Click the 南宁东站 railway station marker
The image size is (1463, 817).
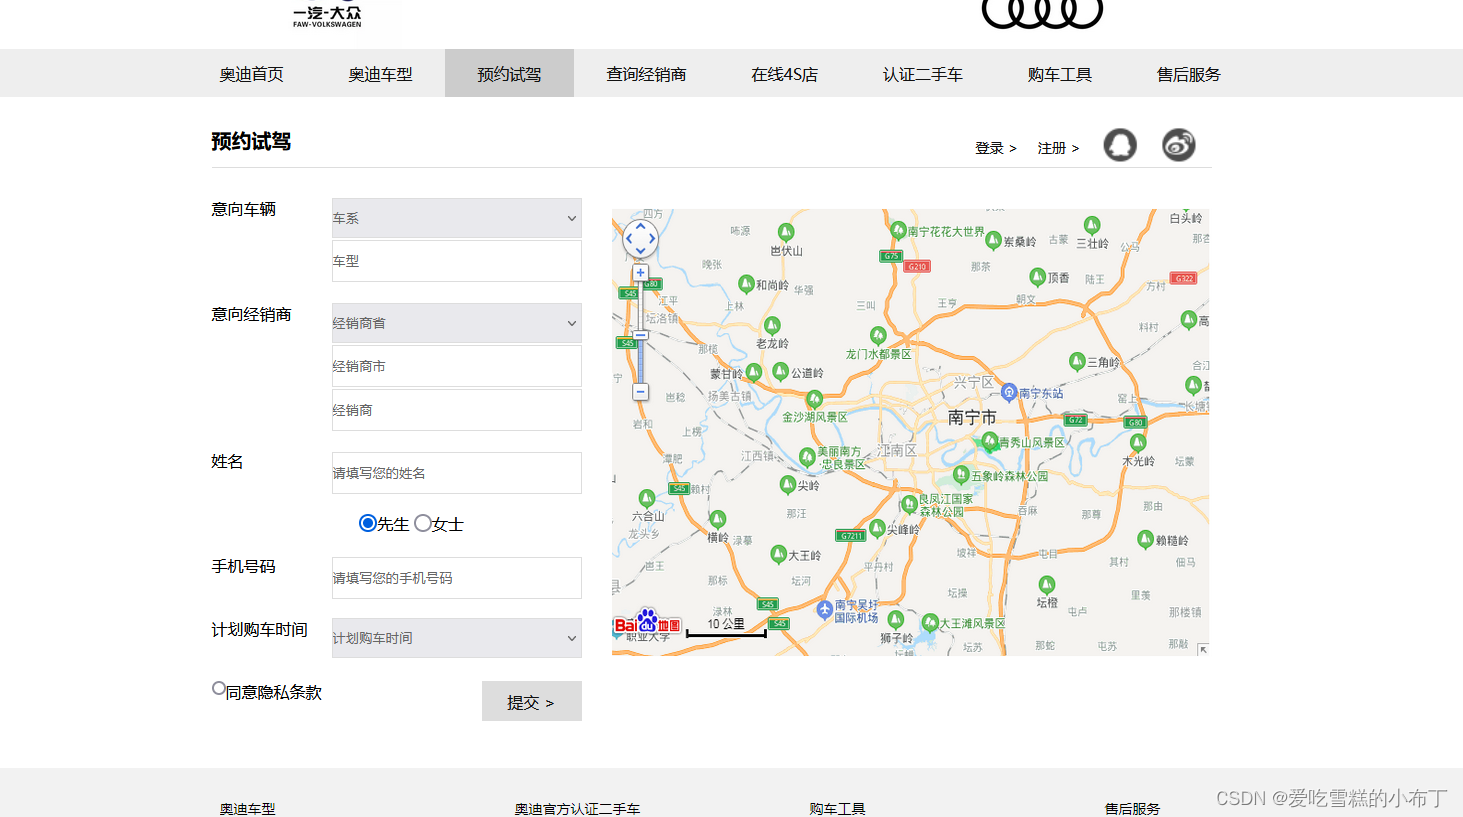point(1009,392)
